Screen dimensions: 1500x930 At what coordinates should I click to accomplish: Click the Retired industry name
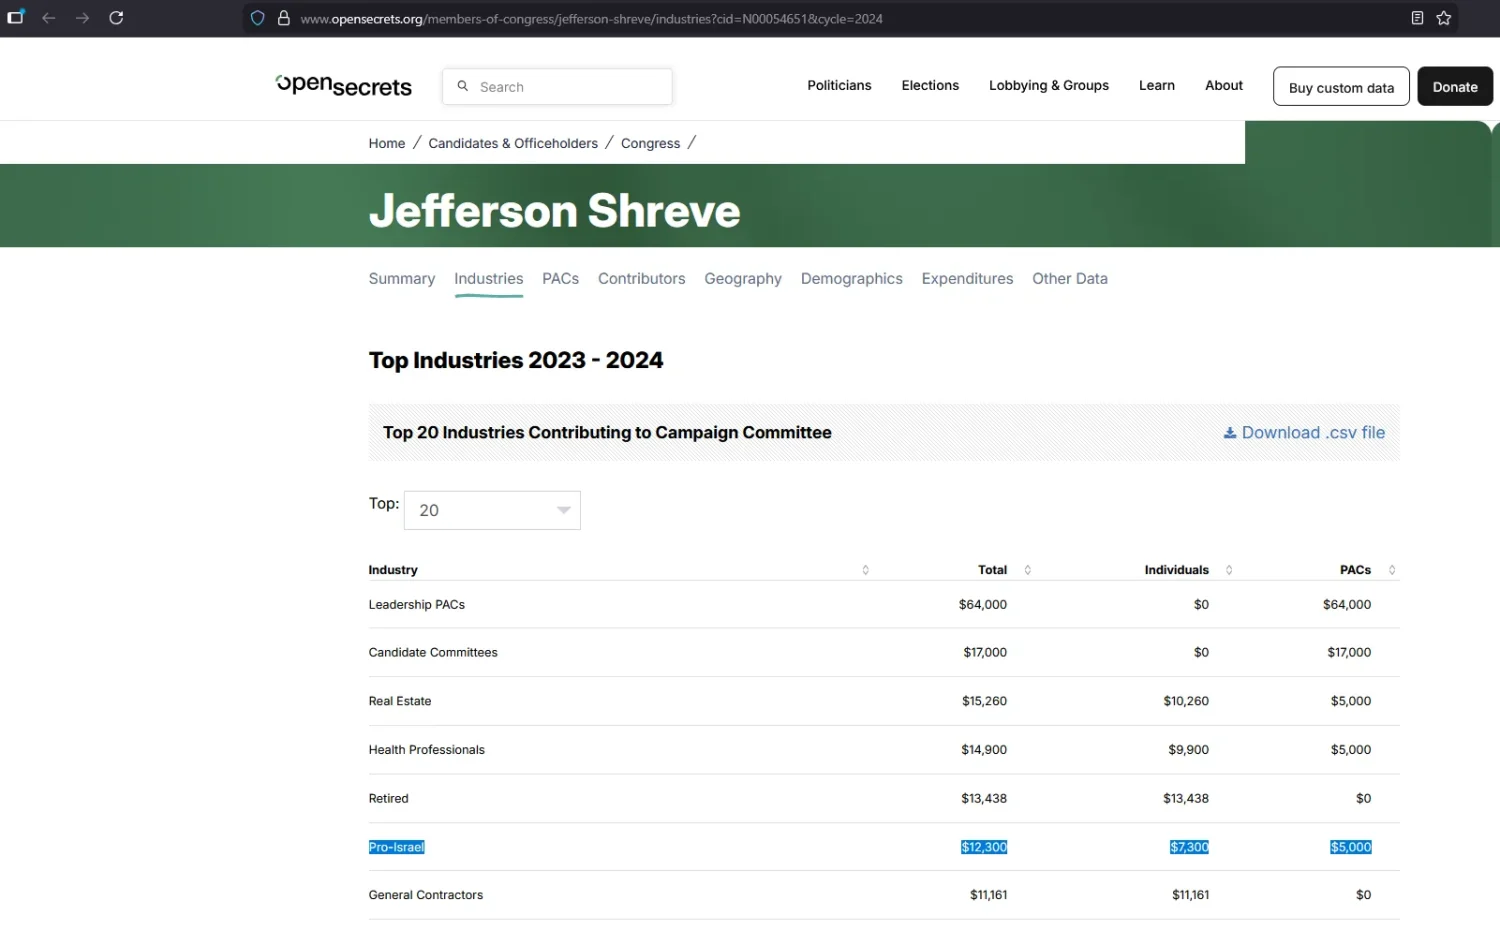click(x=389, y=799)
